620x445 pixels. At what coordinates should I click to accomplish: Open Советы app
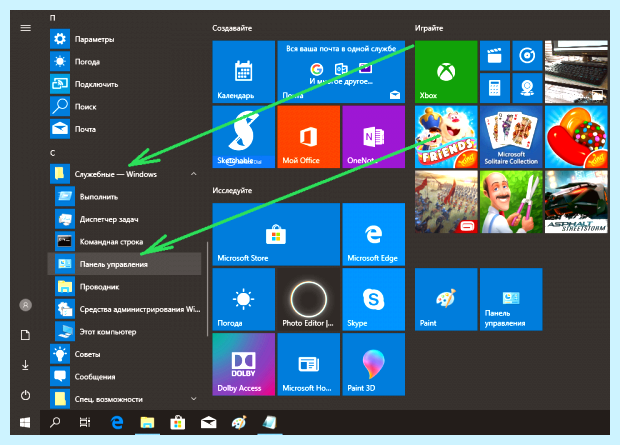[125, 354]
